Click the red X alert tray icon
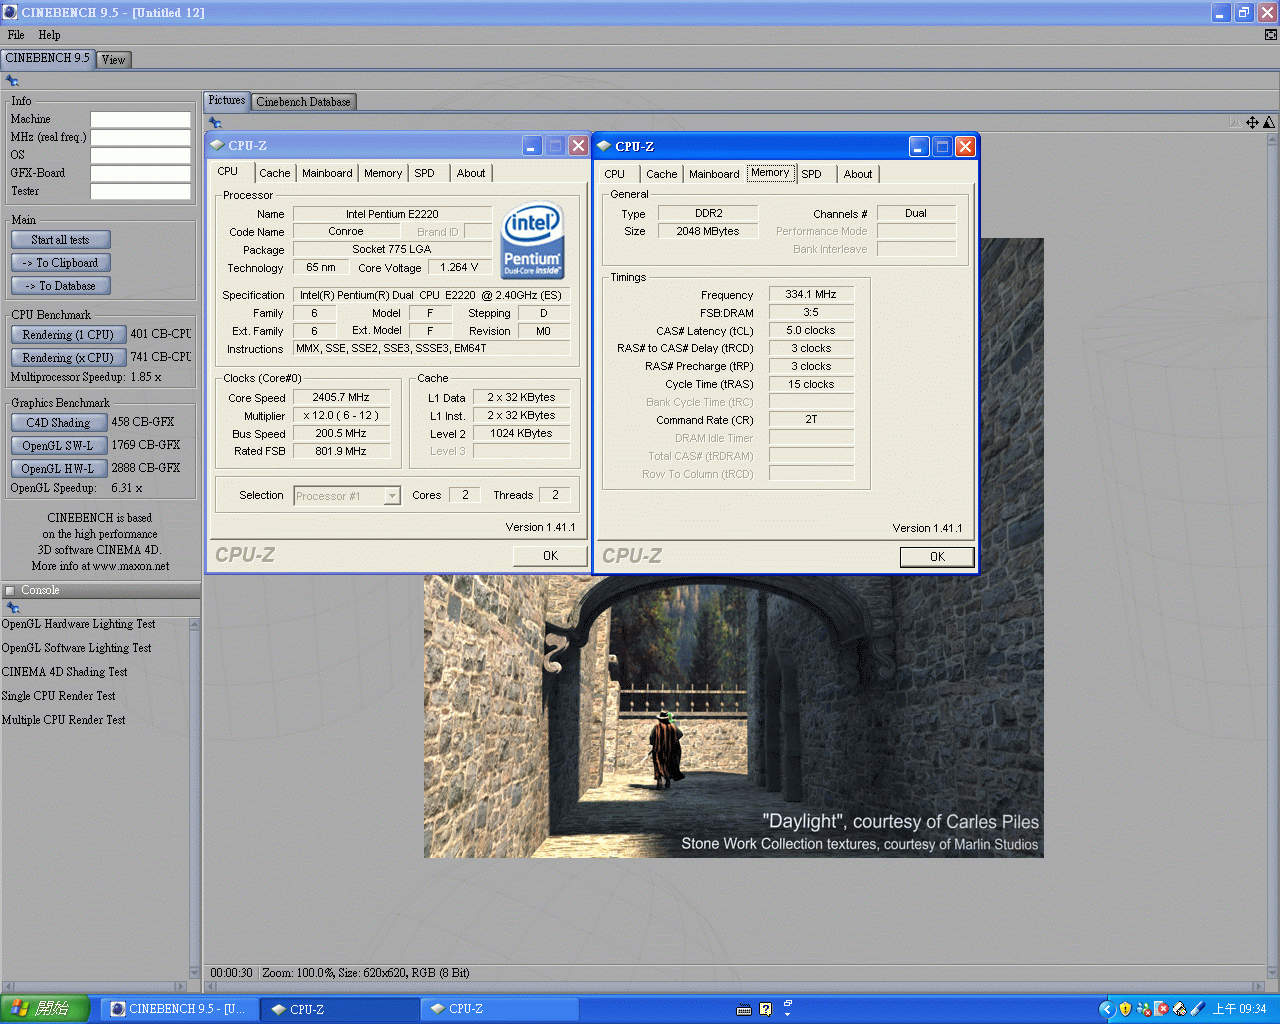The height and width of the screenshot is (1024, 1280). [1161, 1009]
